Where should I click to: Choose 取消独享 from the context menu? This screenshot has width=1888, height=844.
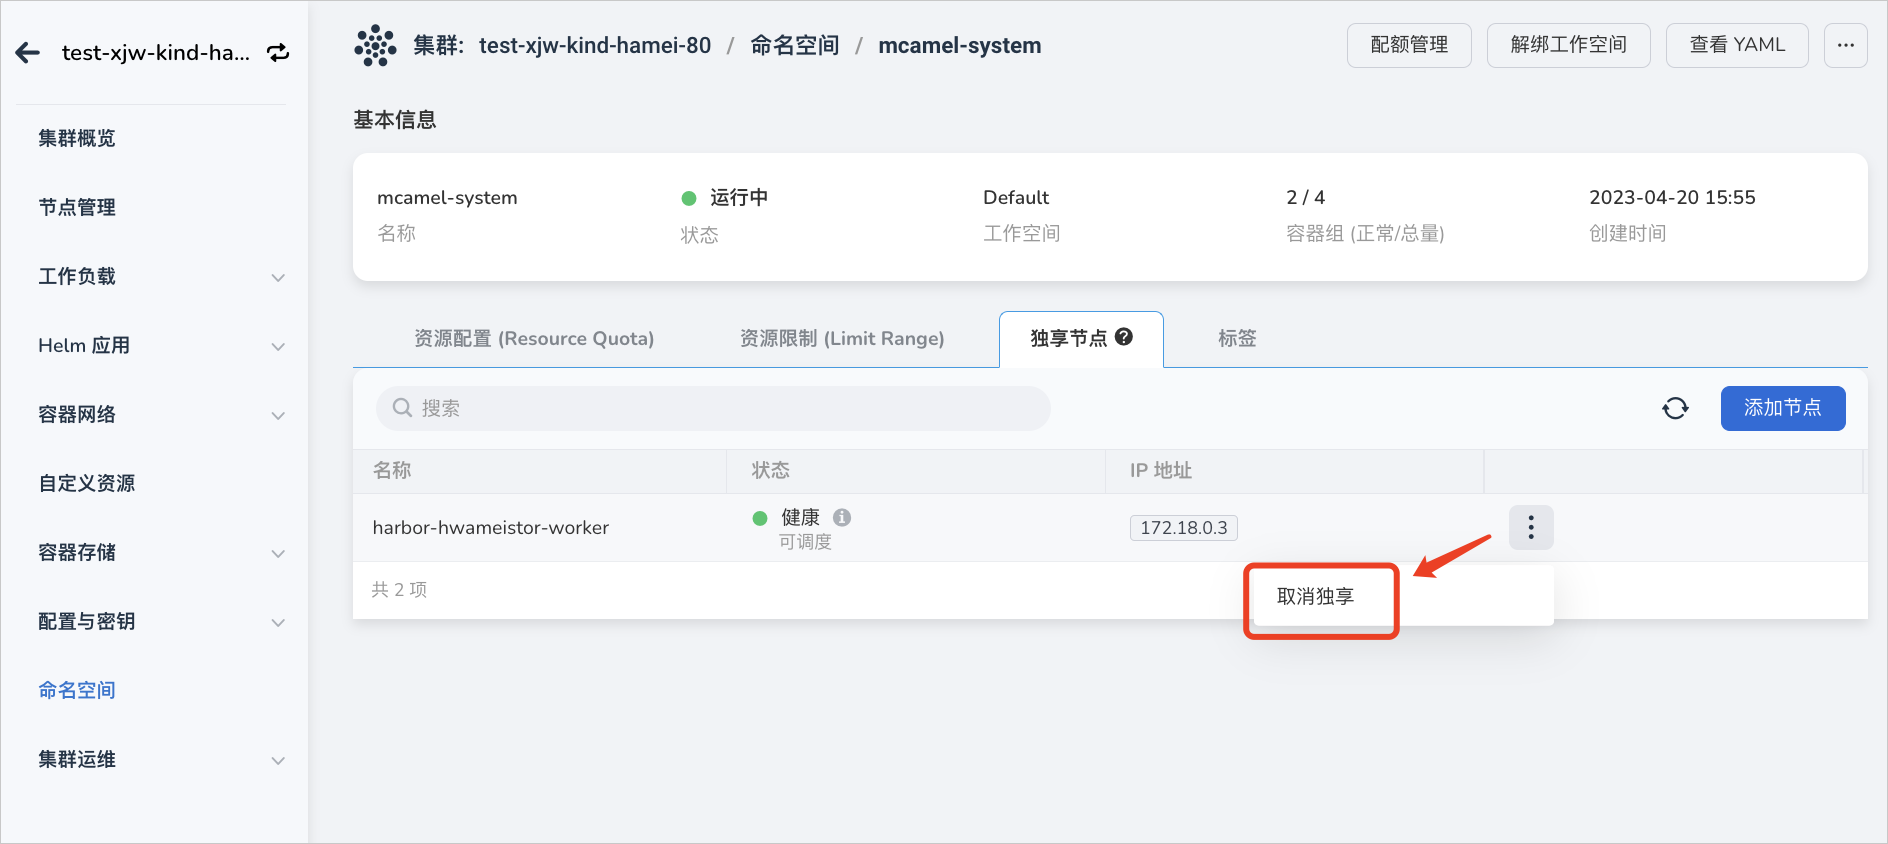pyautogui.click(x=1316, y=596)
